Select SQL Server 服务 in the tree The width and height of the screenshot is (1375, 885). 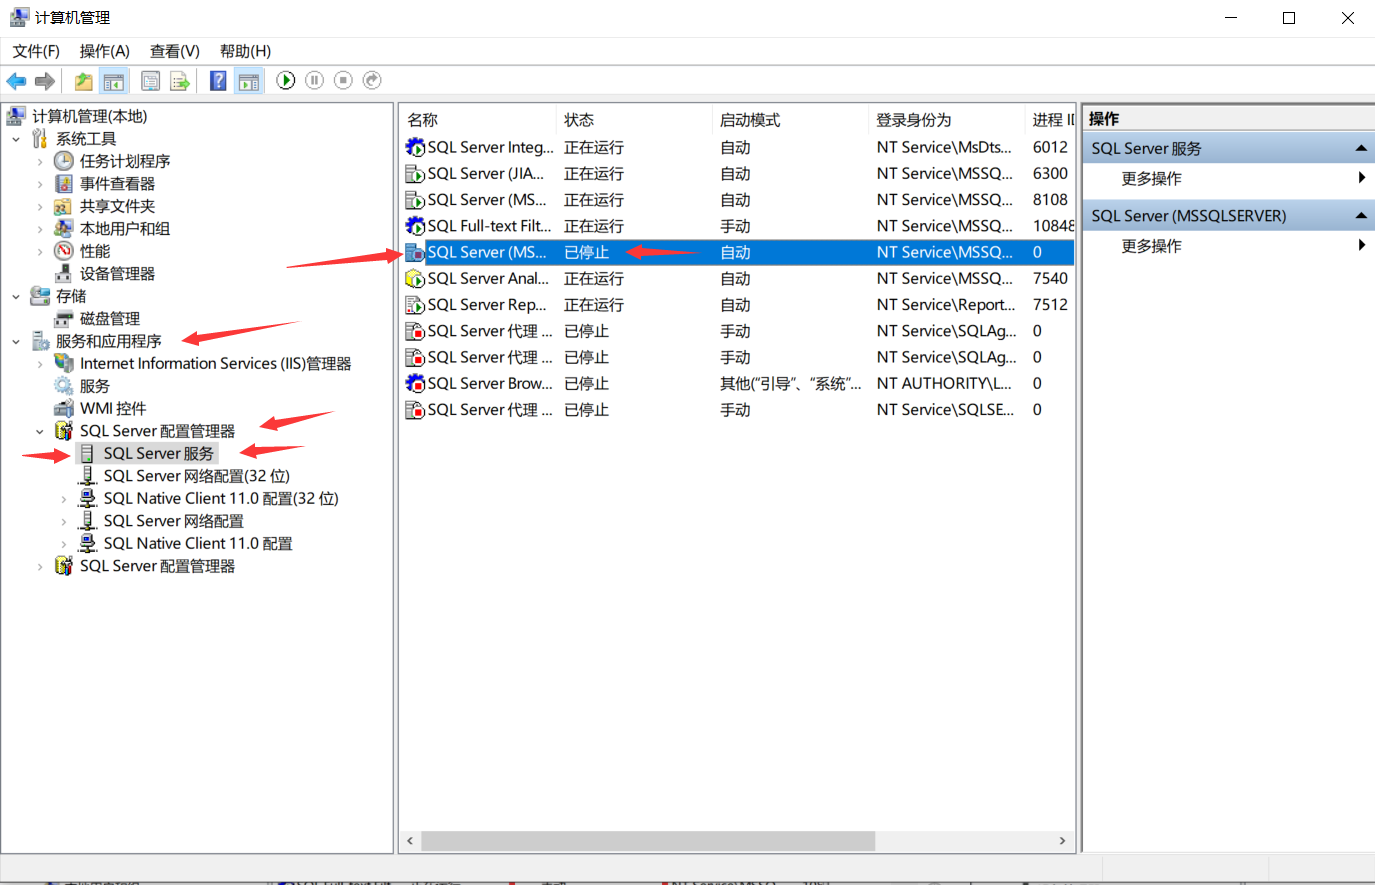coord(158,453)
